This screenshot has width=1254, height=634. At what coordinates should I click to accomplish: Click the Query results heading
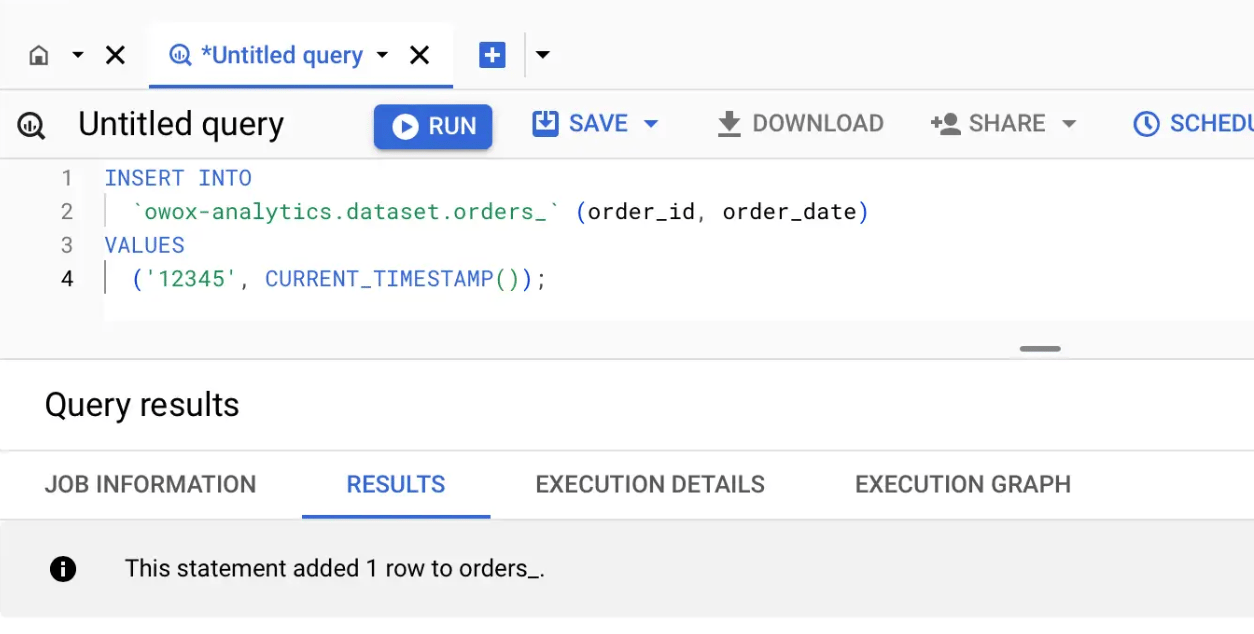click(x=142, y=405)
